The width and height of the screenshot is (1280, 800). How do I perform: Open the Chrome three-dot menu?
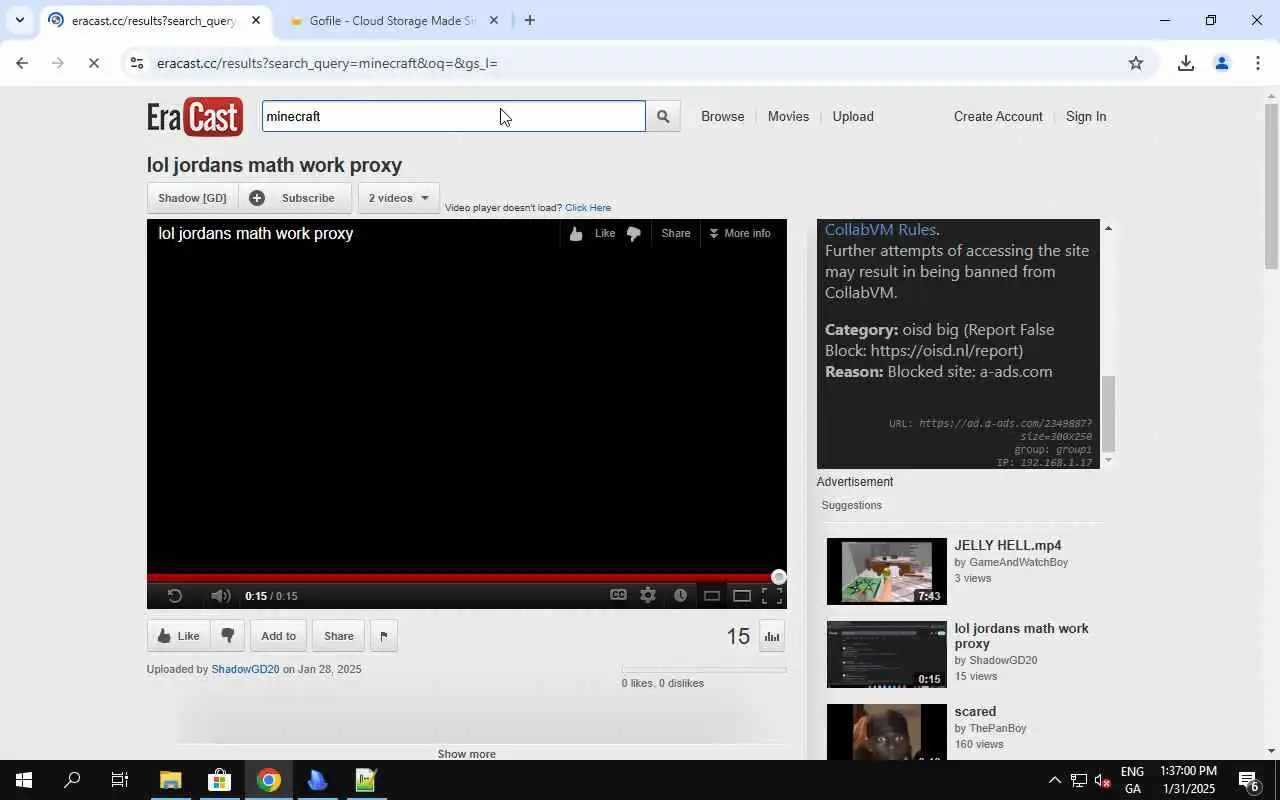(x=1258, y=63)
